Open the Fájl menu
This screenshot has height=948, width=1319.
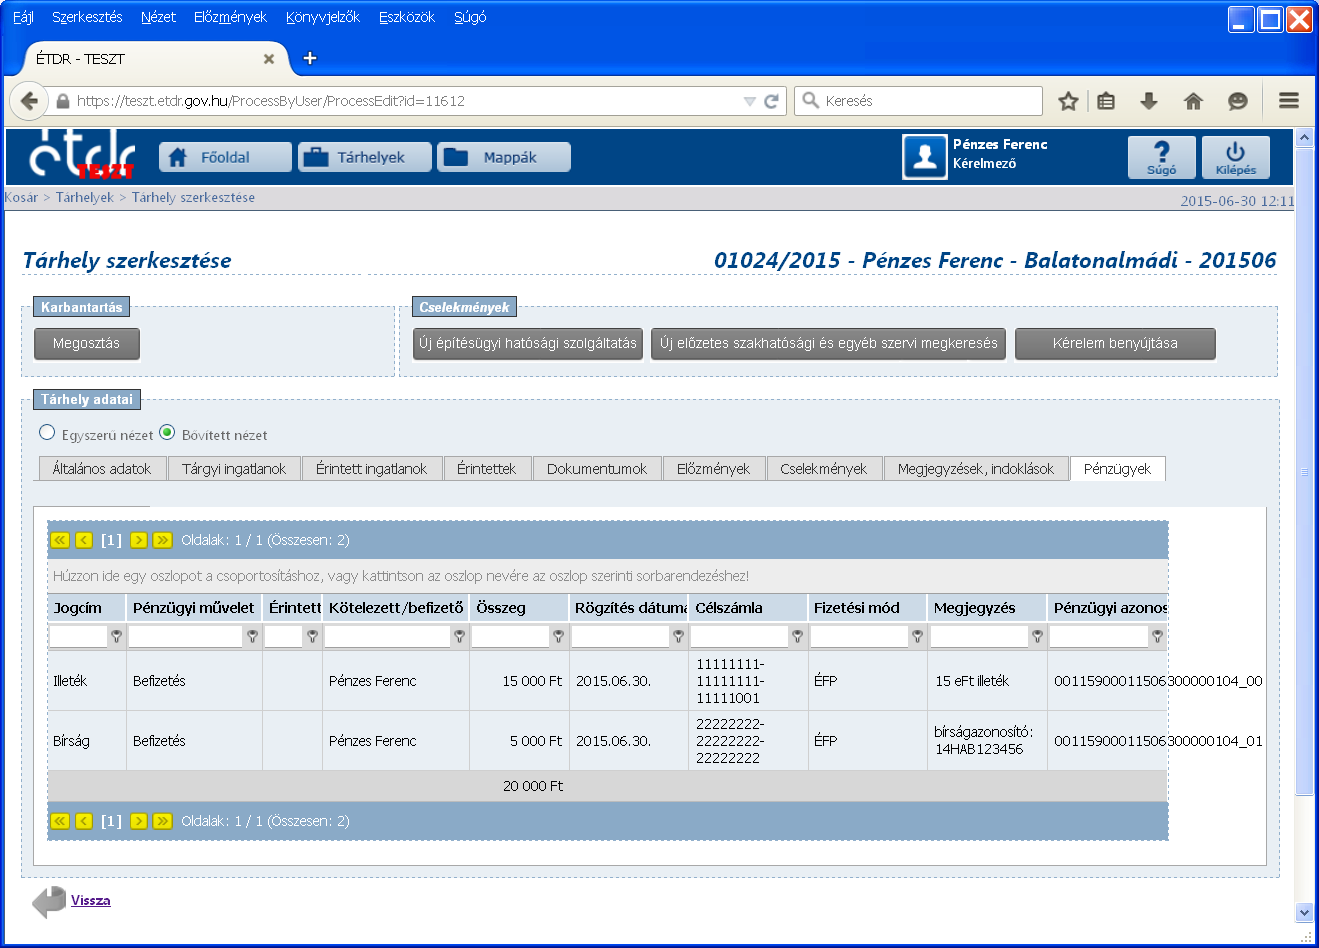24,17
